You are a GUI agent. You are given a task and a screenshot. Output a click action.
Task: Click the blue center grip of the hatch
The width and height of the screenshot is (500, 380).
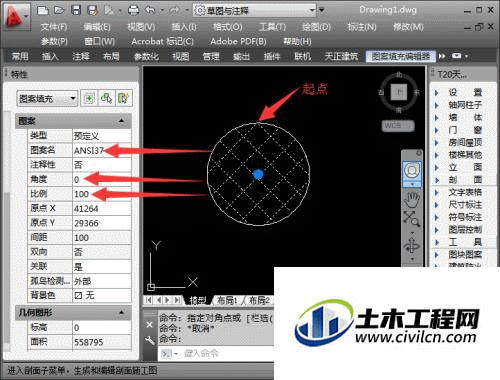point(258,174)
